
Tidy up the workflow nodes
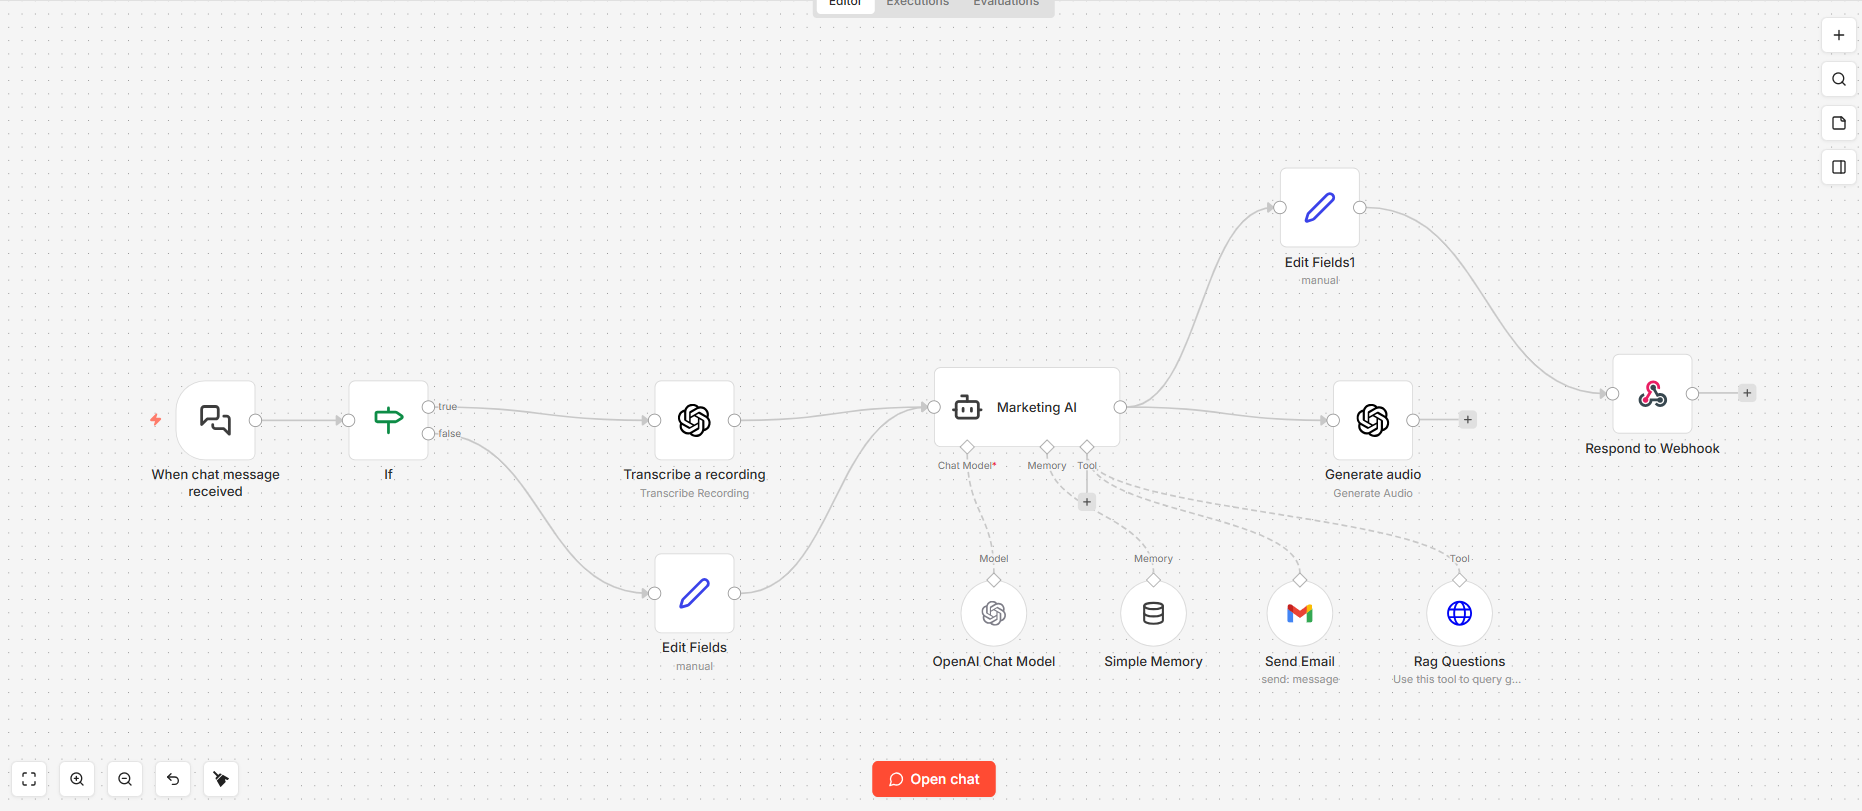[x=221, y=779]
